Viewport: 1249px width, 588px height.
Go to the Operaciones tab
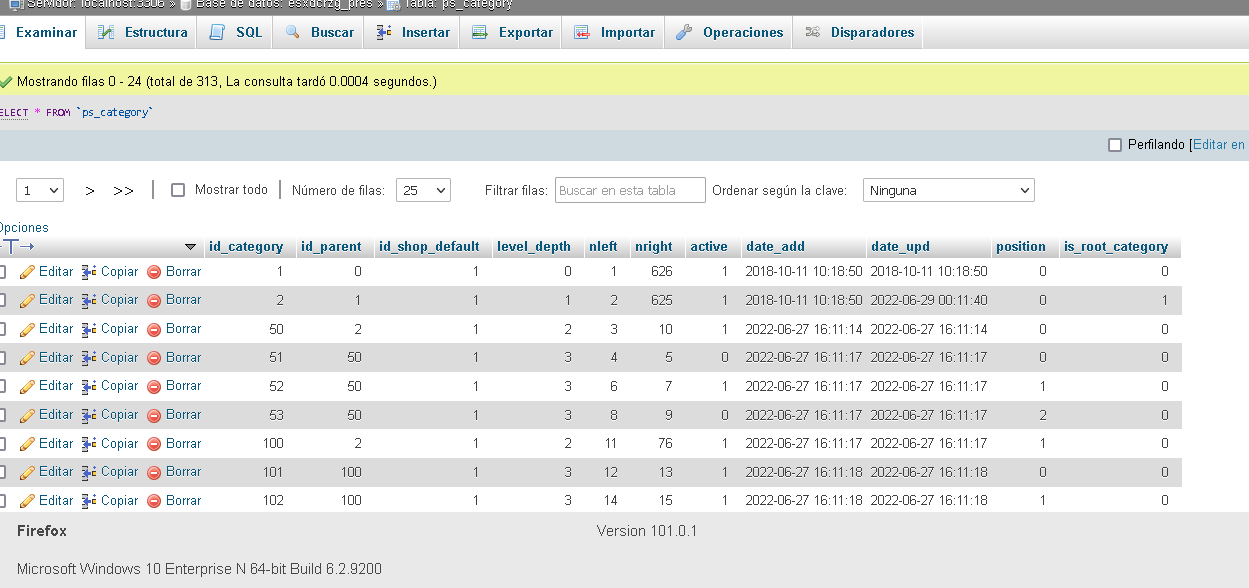click(729, 32)
